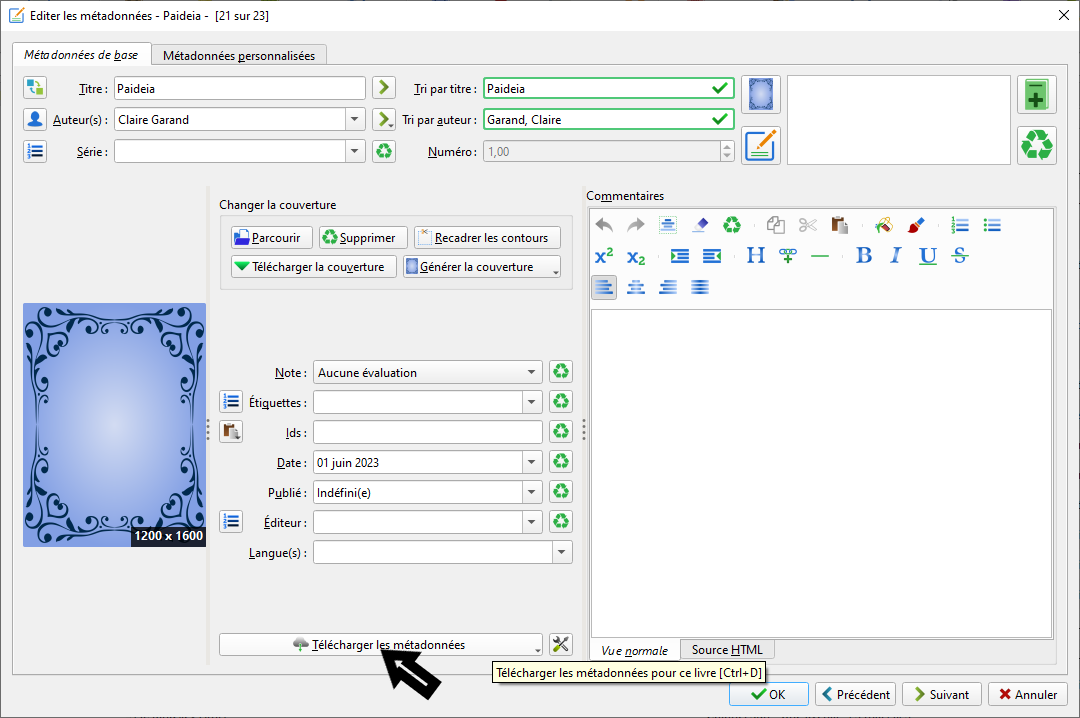Toggle bold formatting
The width and height of the screenshot is (1080, 718).
pos(864,256)
